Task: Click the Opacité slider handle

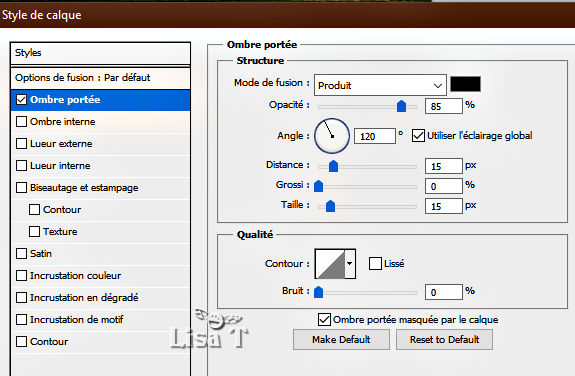Action: (402, 106)
